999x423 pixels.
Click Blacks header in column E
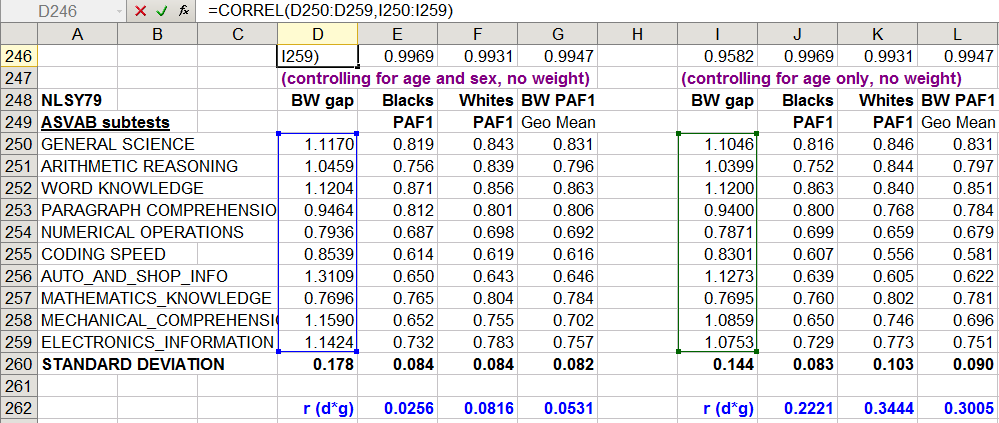click(x=398, y=101)
